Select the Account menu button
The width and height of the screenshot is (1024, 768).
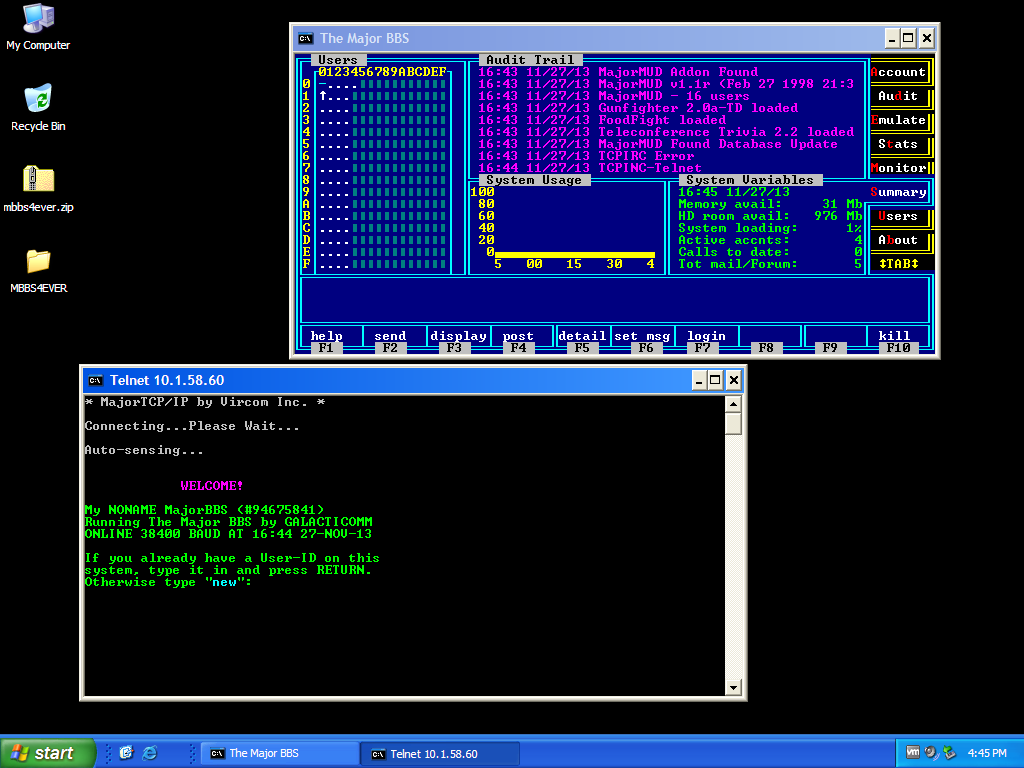pos(898,72)
